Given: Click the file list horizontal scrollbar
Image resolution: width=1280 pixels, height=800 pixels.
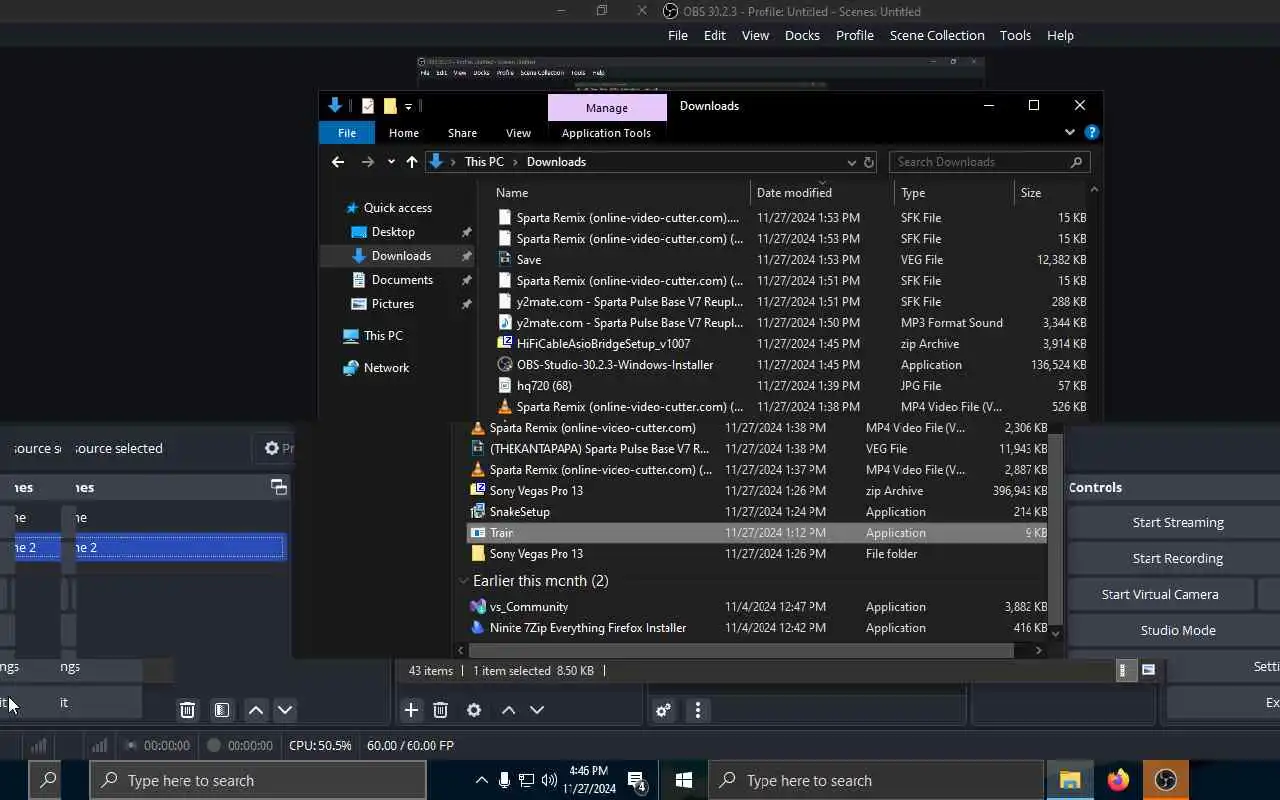Looking at the screenshot, I should pyautogui.click(x=741, y=650).
